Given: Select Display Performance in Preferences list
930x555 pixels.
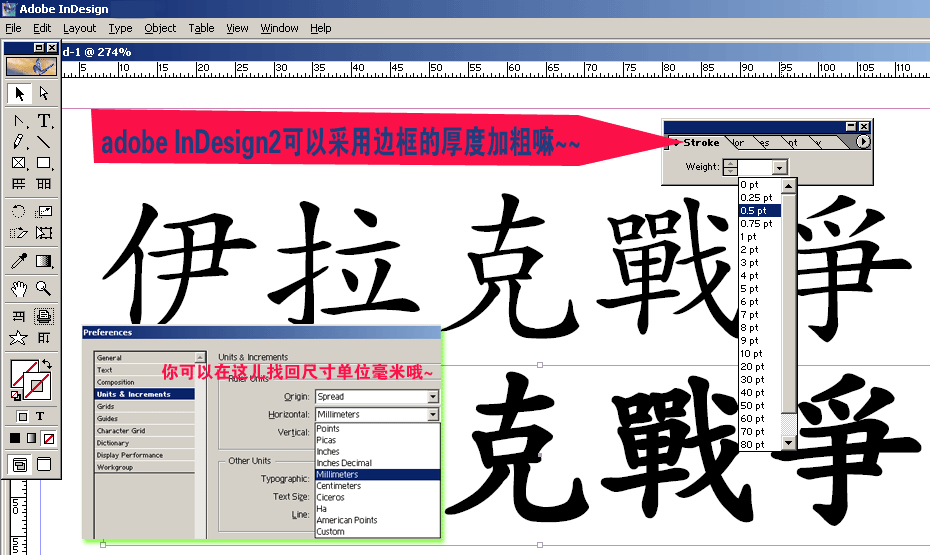Looking at the screenshot, I should (x=145, y=455).
